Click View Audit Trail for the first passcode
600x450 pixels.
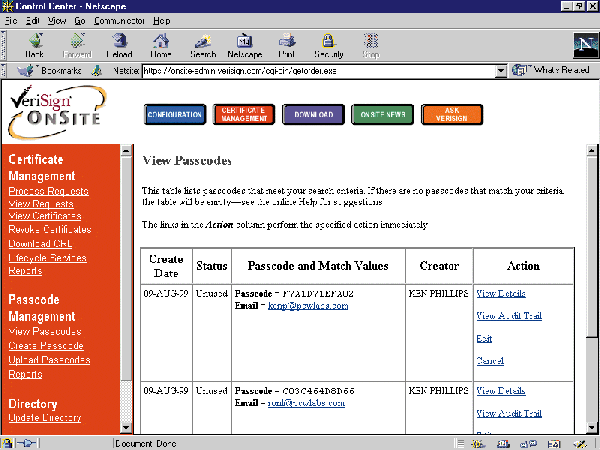[x=509, y=316]
